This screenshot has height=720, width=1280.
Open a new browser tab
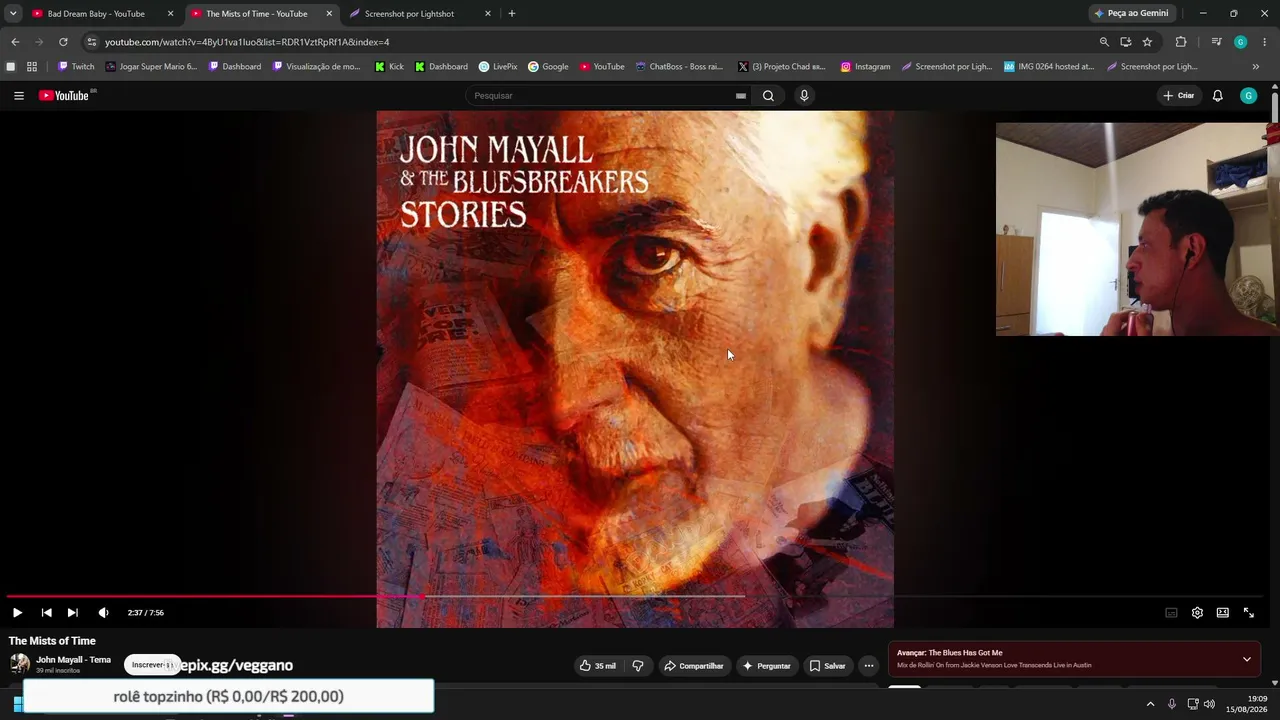pyautogui.click(x=512, y=14)
